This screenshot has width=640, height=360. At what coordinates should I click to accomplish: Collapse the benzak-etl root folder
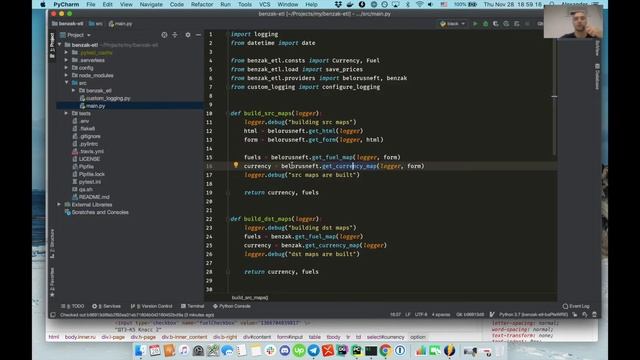point(60,45)
